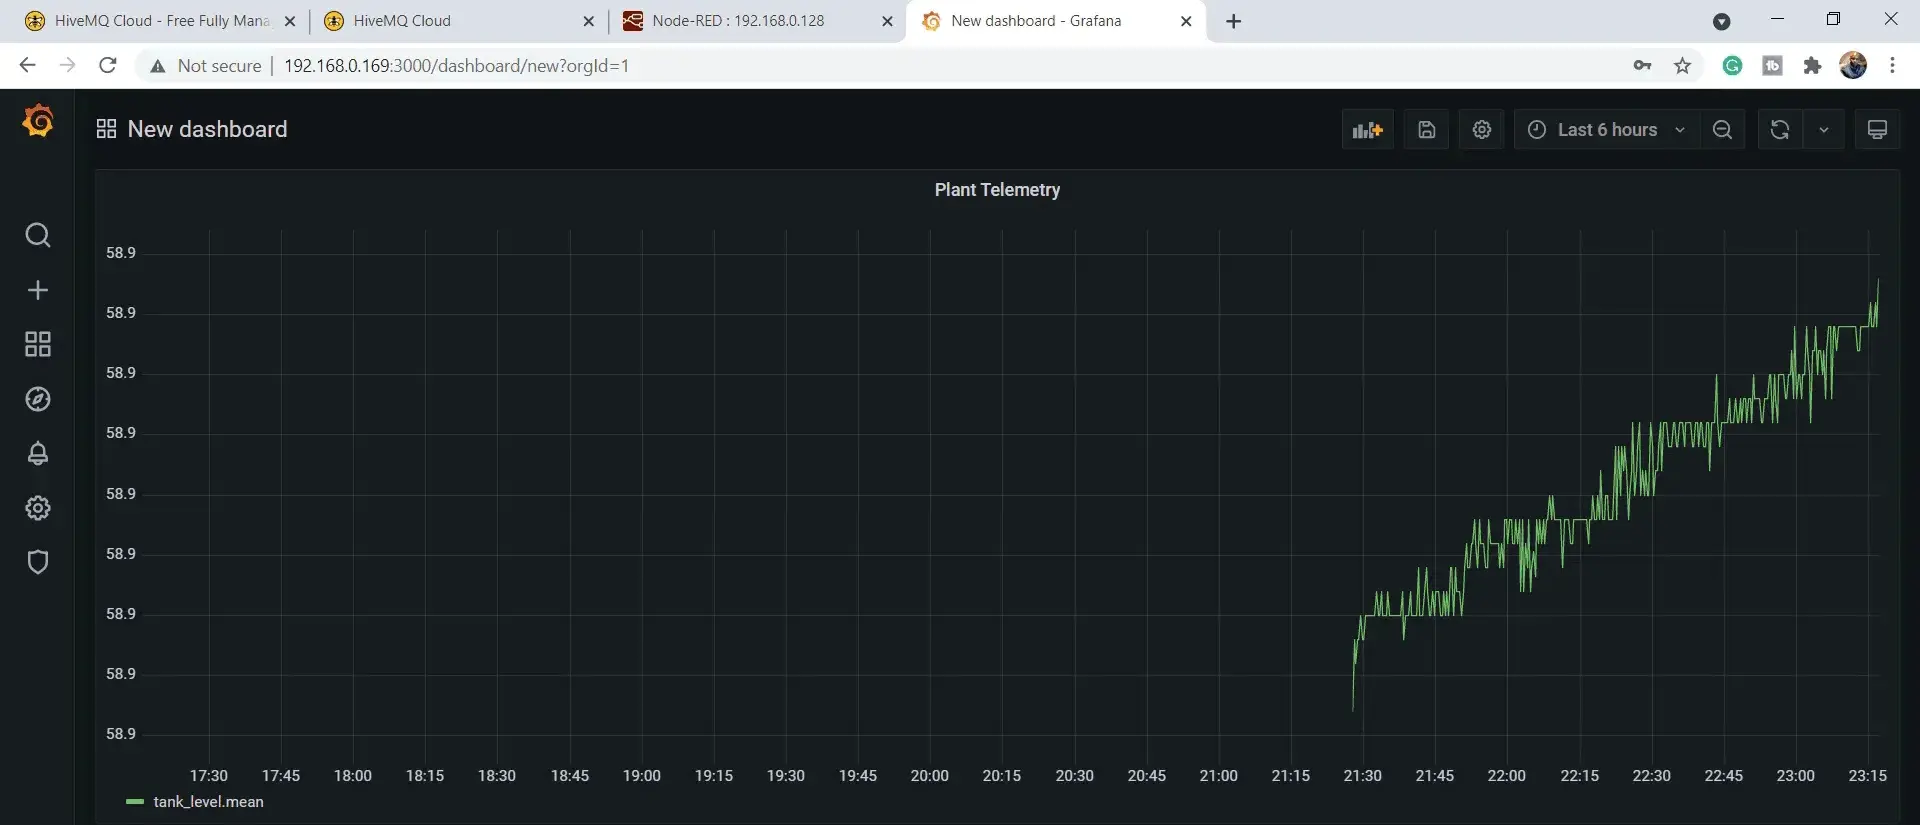Image resolution: width=1920 pixels, height=825 pixels.
Task: Expand the Plant Telemetry panel title menu
Action: (x=997, y=190)
